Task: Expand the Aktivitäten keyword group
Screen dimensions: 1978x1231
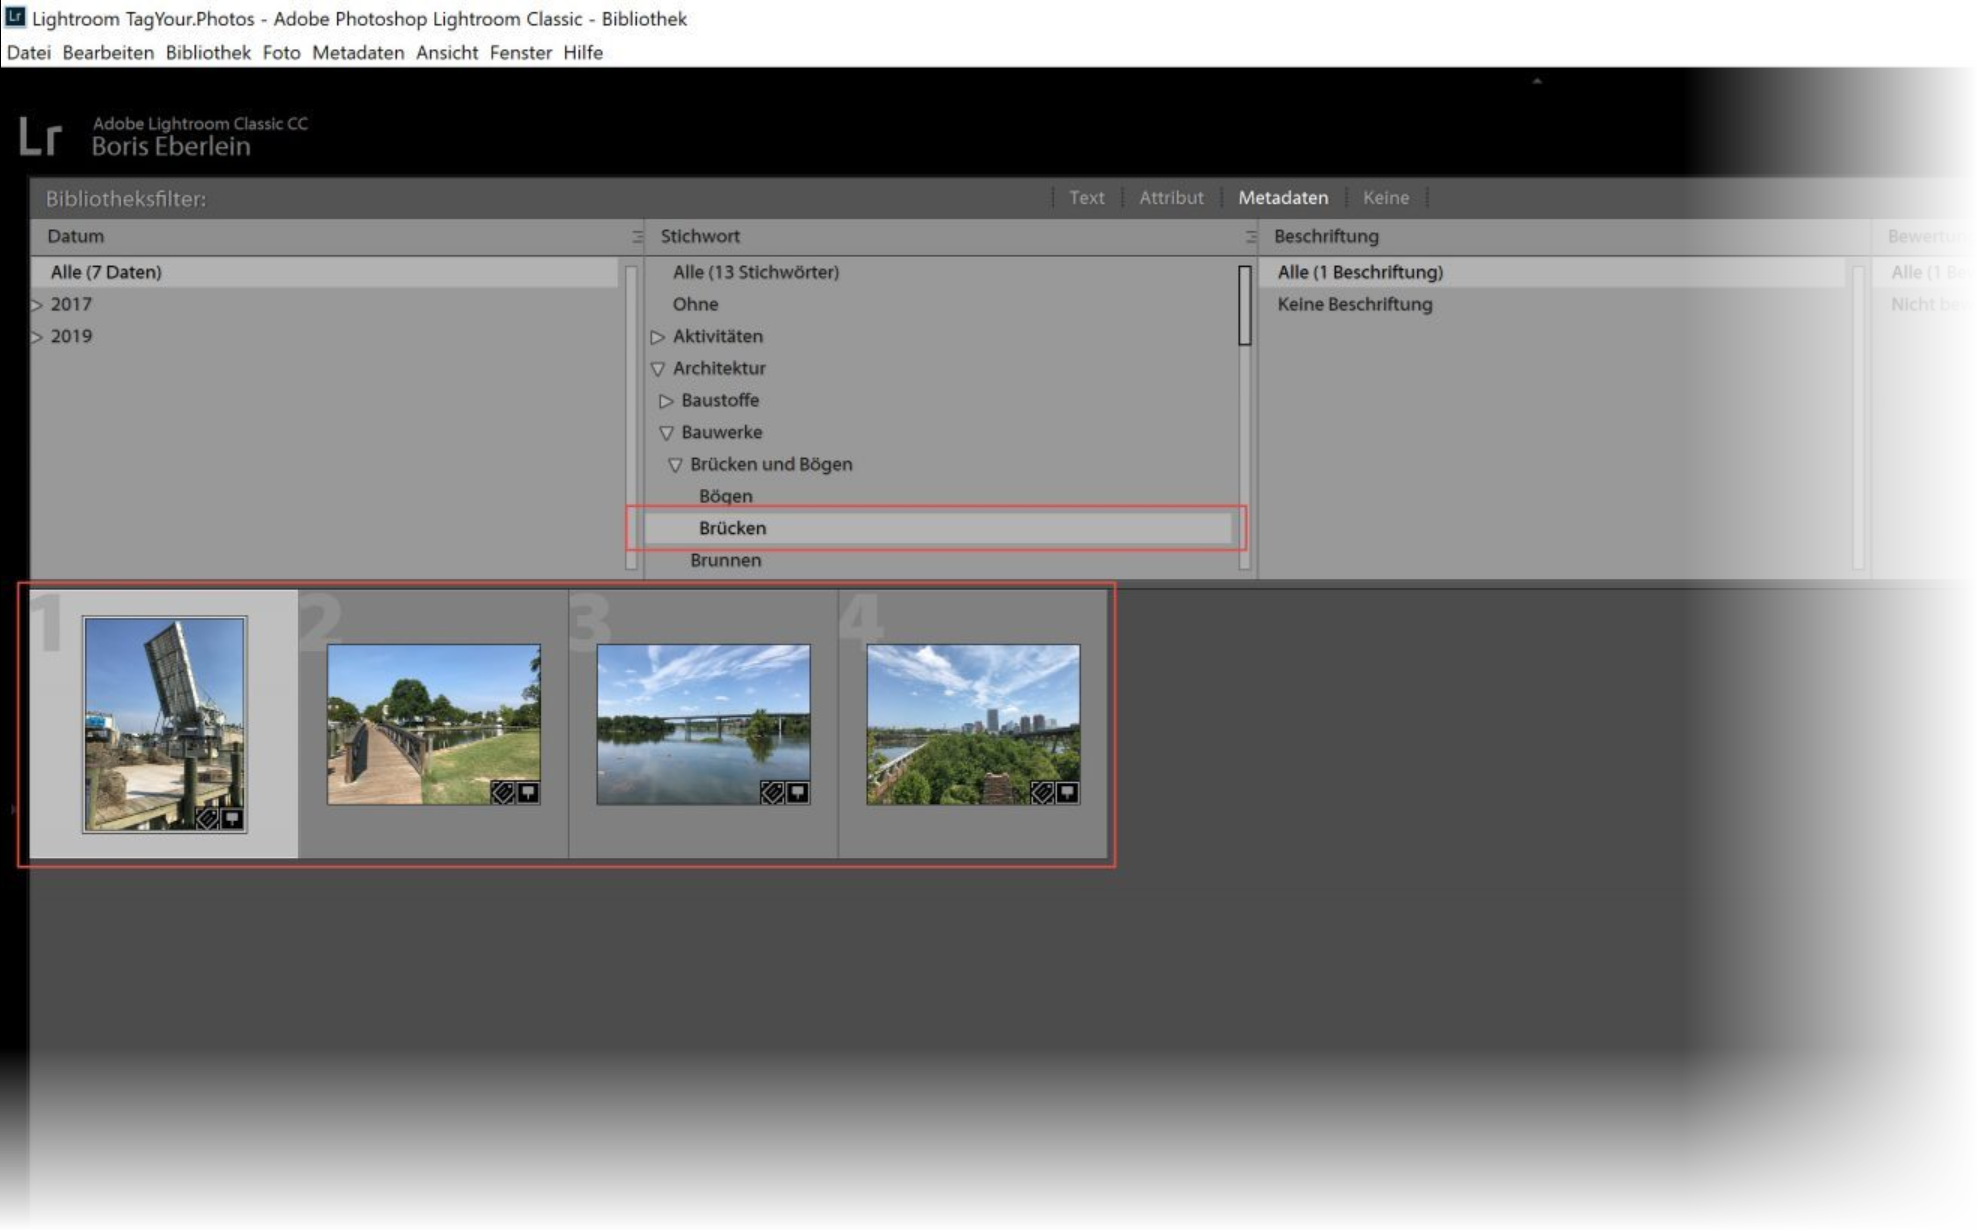Action: [x=657, y=337]
